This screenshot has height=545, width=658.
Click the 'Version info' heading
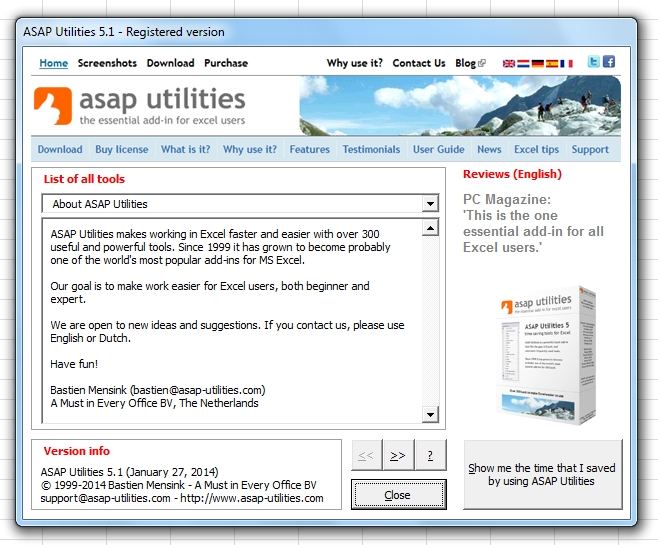77,451
